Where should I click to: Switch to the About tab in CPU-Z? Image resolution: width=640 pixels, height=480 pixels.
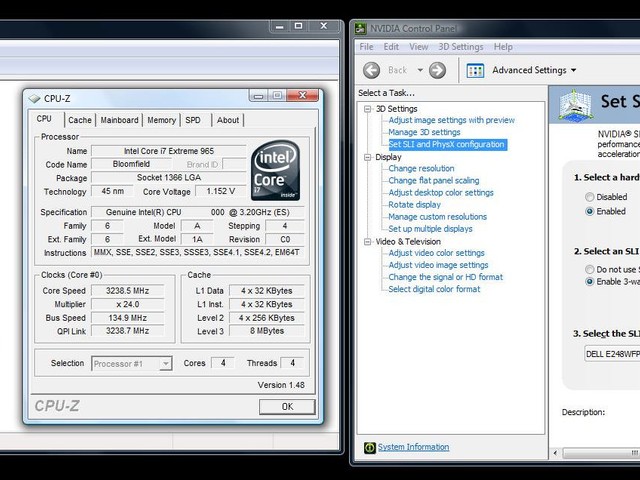click(x=228, y=120)
